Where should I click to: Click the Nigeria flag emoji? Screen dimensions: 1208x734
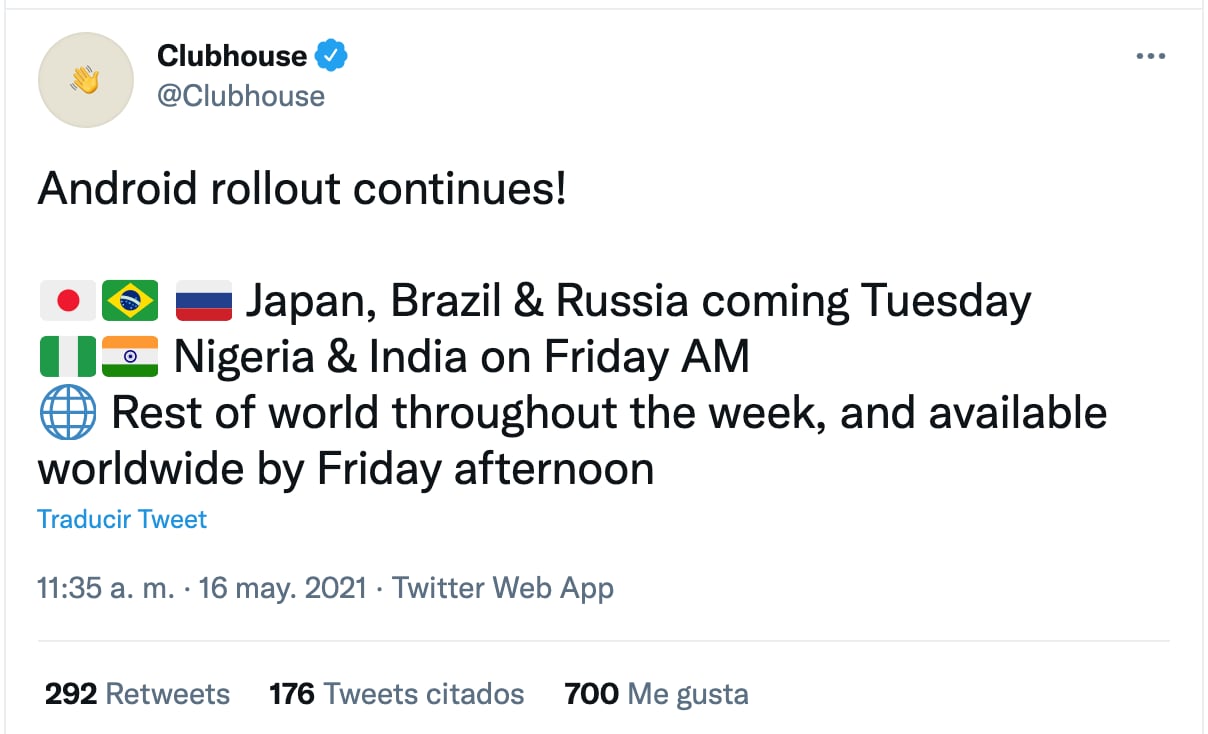point(68,357)
